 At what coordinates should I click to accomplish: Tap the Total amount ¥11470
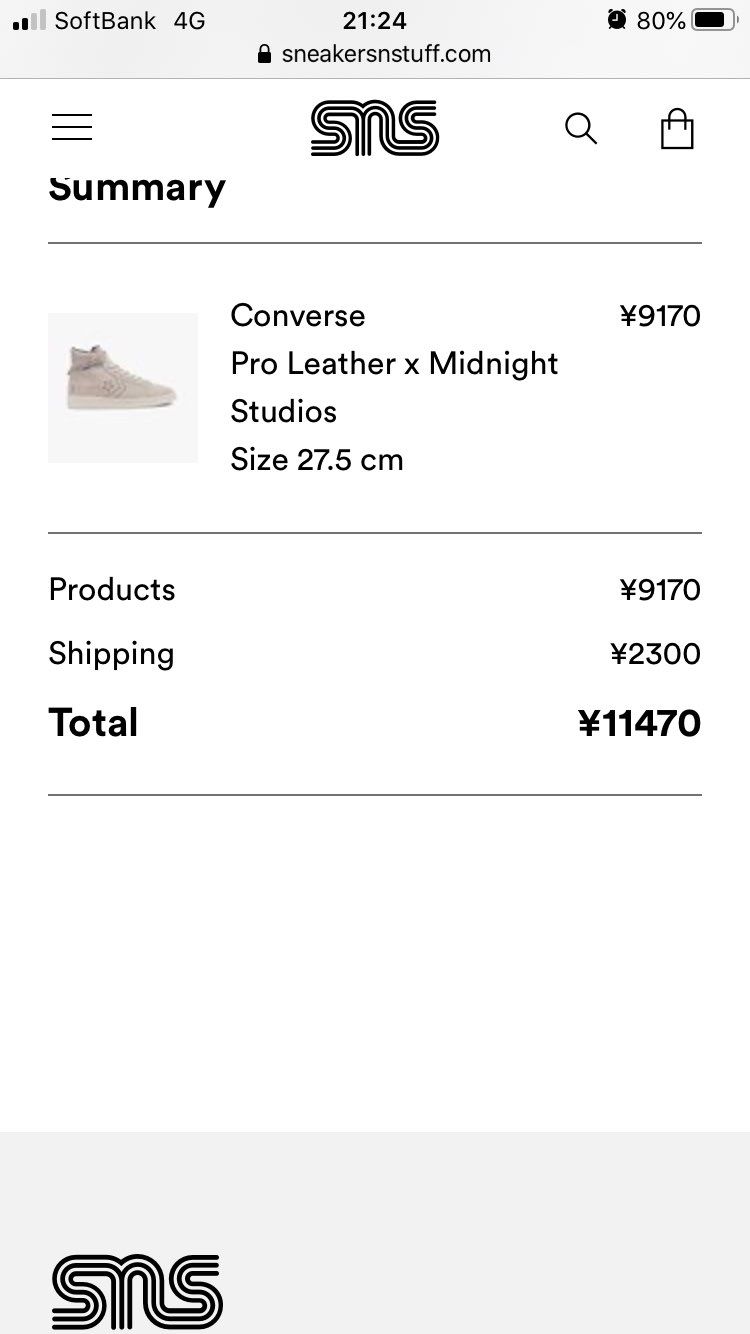click(639, 723)
